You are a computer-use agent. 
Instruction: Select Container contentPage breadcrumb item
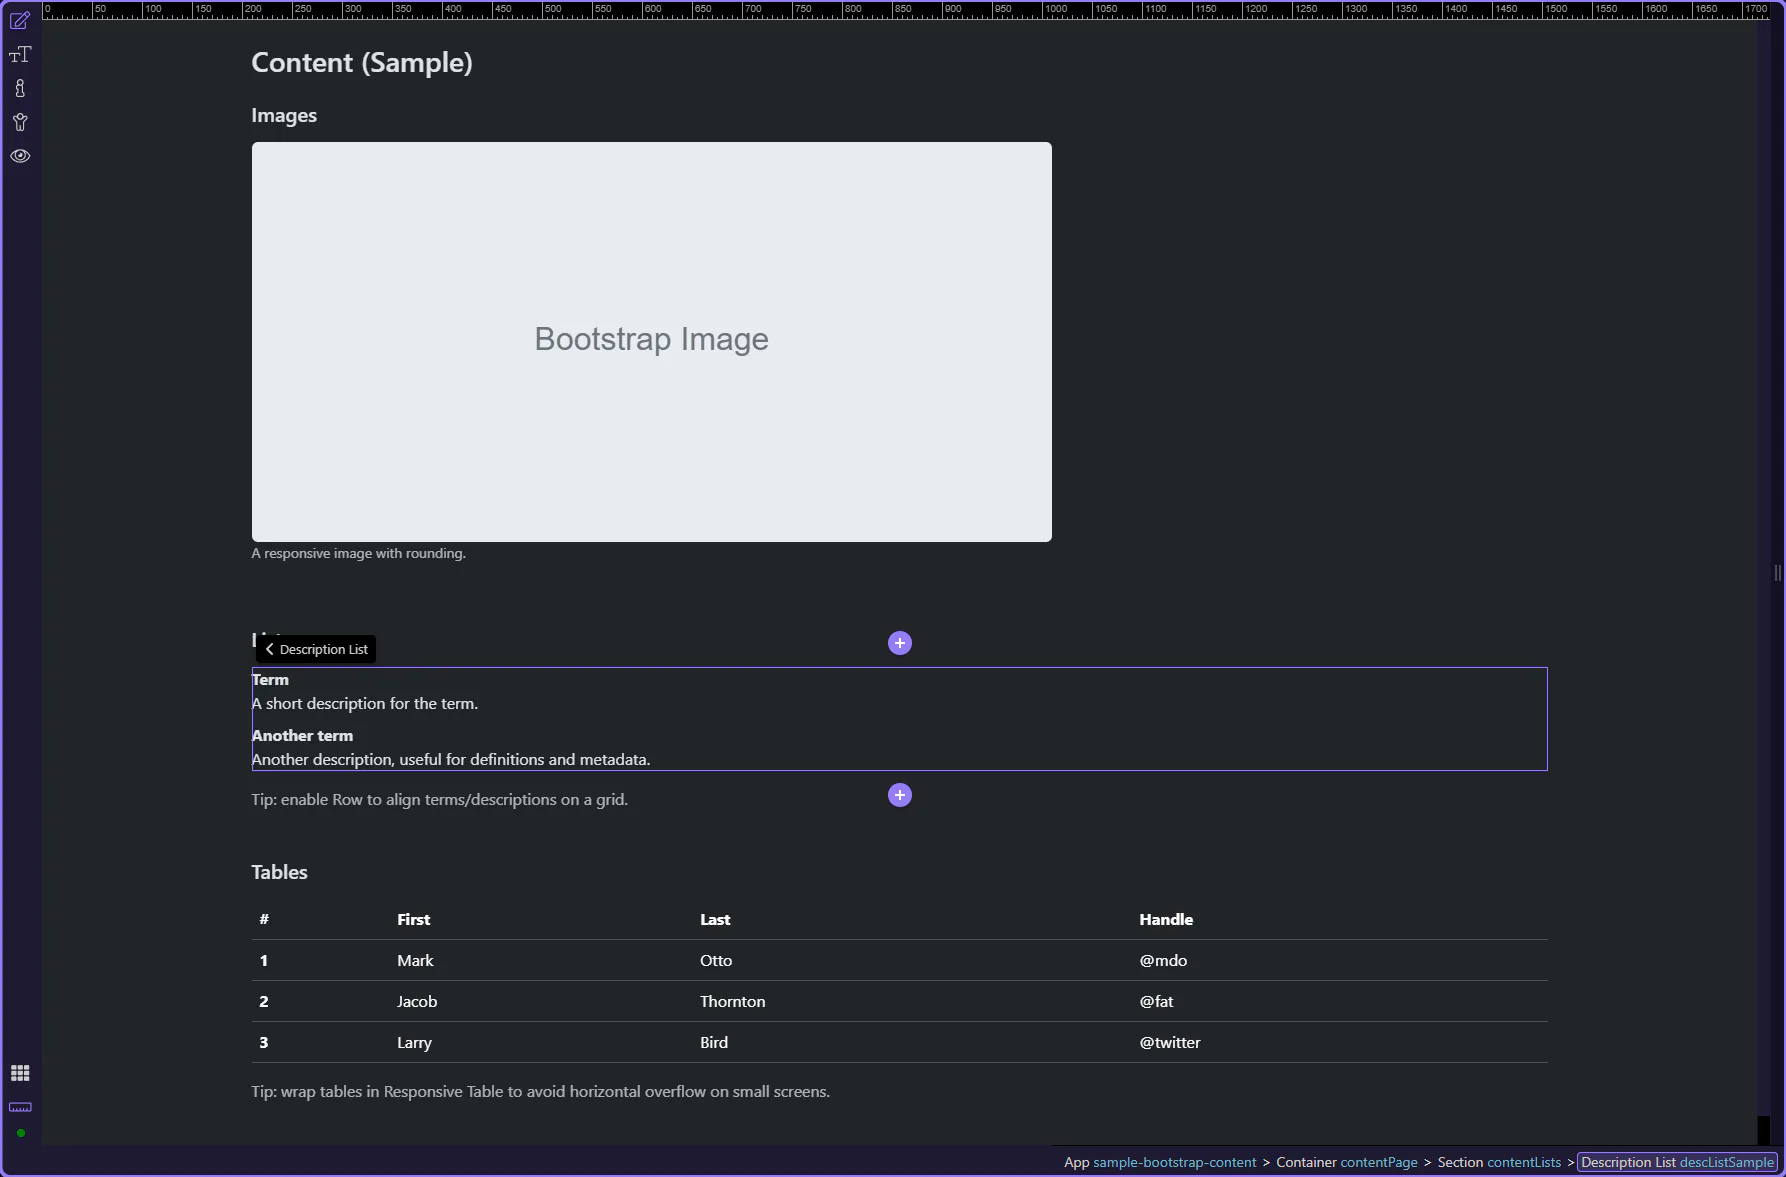click(1346, 1162)
